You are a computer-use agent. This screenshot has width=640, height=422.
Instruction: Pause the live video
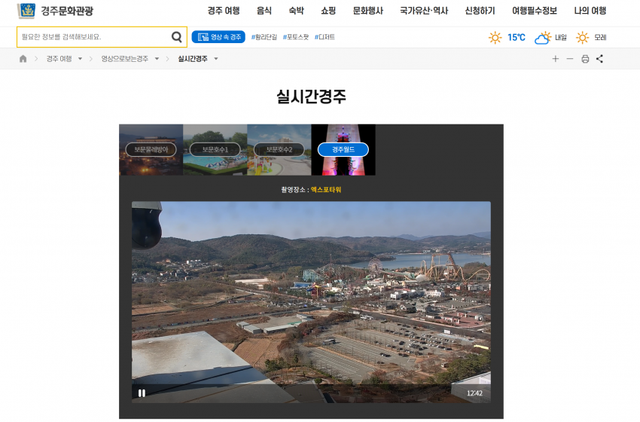[x=142, y=393]
